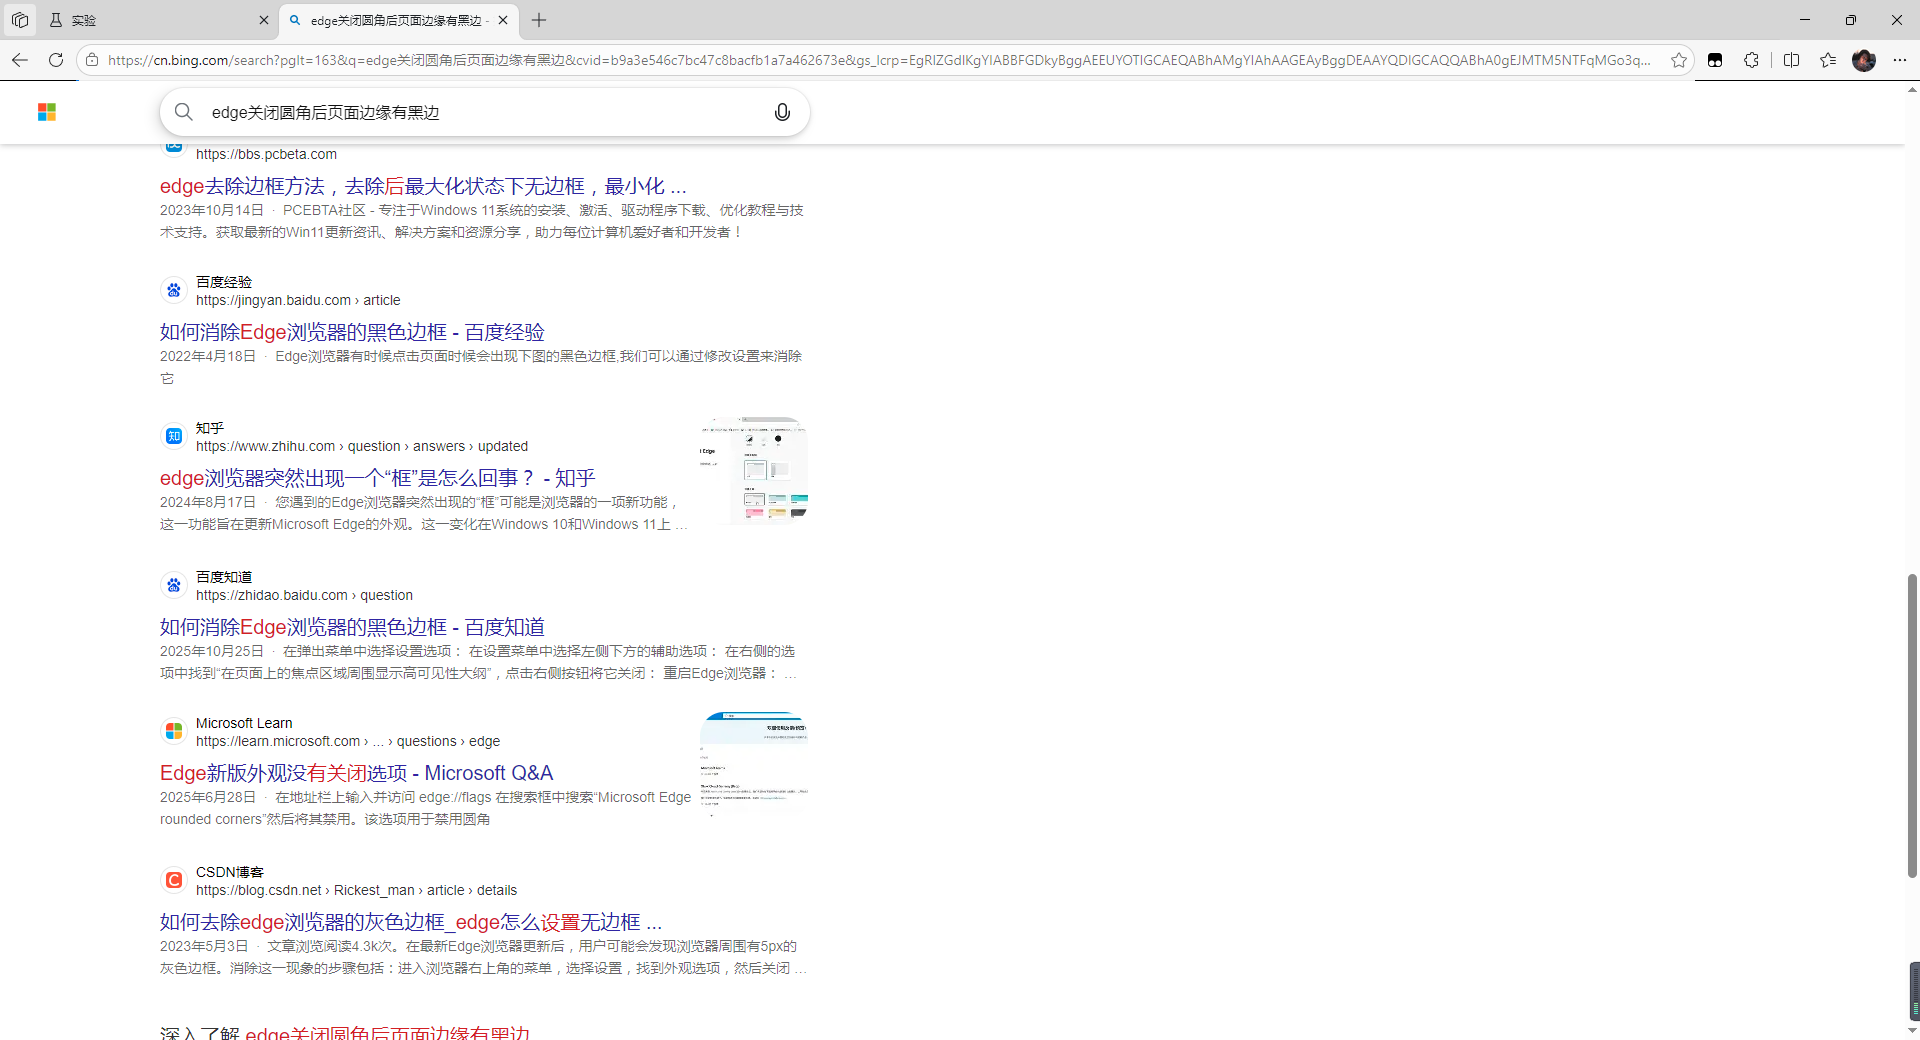Select the edge关闭圆角 search tab
This screenshot has width=1920, height=1040.
point(398,20)
